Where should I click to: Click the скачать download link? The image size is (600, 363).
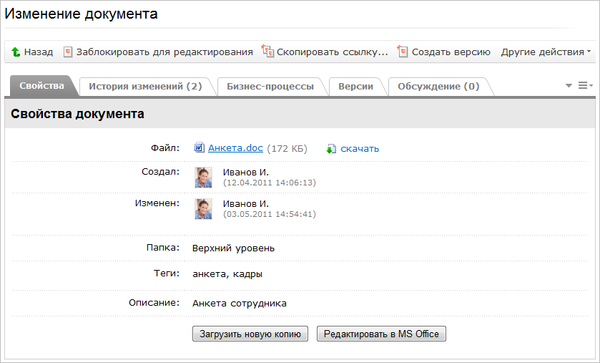coord(360,148)
